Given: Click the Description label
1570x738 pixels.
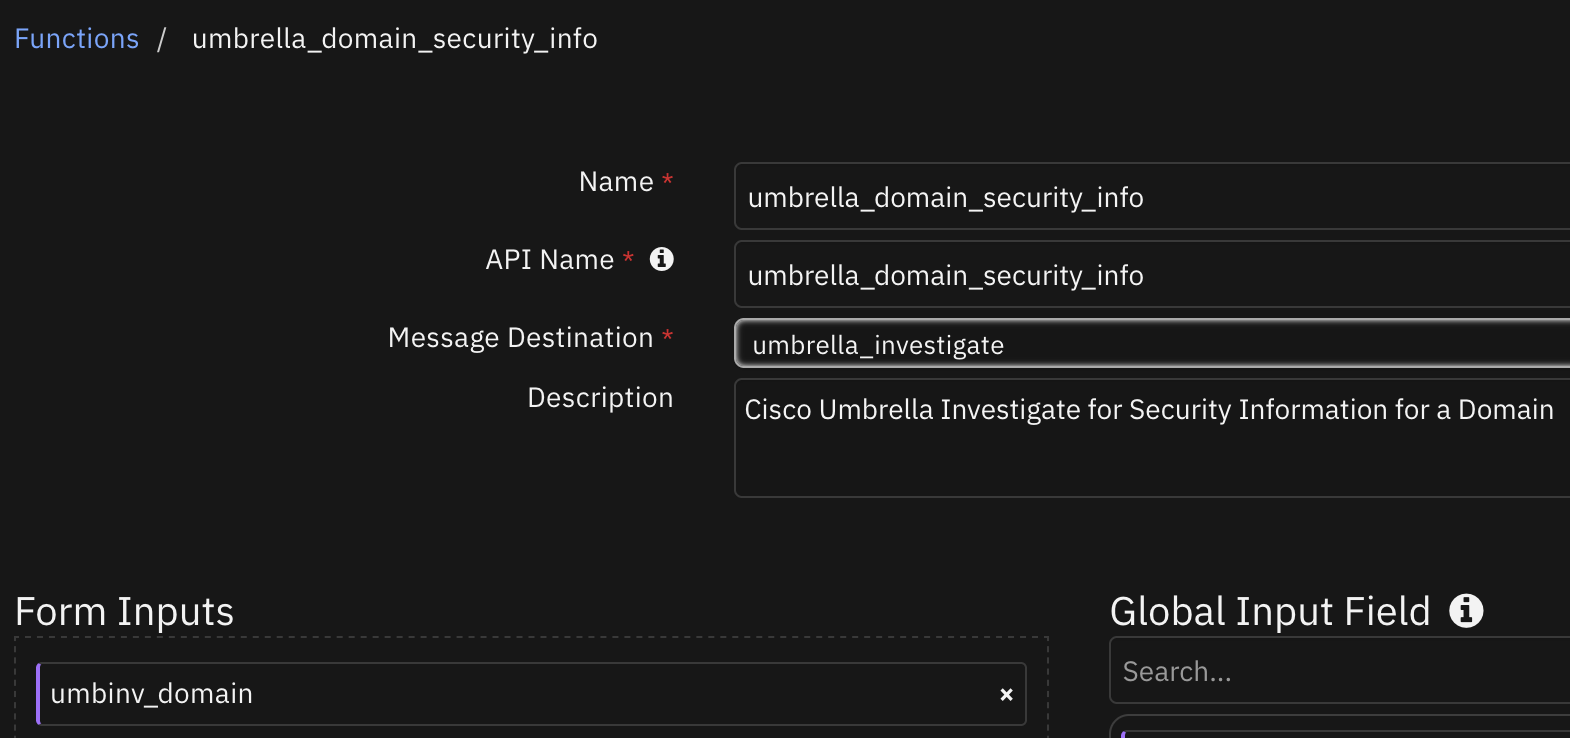Looking at the screenshot, I should point(600,398).
